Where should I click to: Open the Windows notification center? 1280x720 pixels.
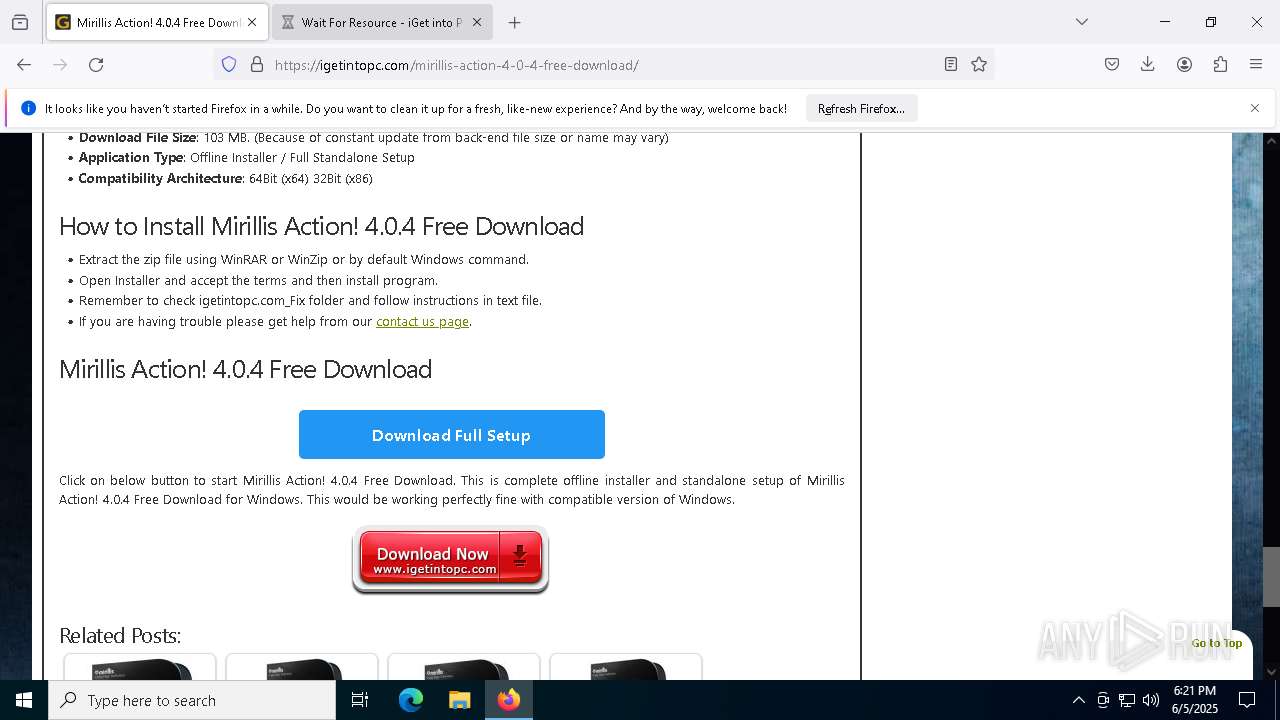tap(1247, 700)
